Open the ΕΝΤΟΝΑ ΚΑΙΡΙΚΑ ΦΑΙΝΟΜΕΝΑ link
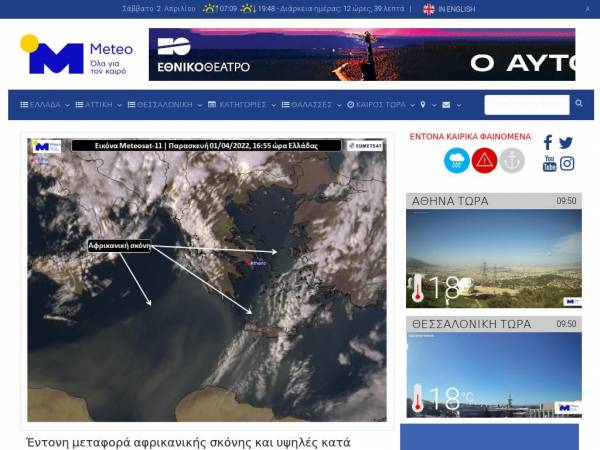The width and height of the screenshot is (600, 450). coord(470,137)
